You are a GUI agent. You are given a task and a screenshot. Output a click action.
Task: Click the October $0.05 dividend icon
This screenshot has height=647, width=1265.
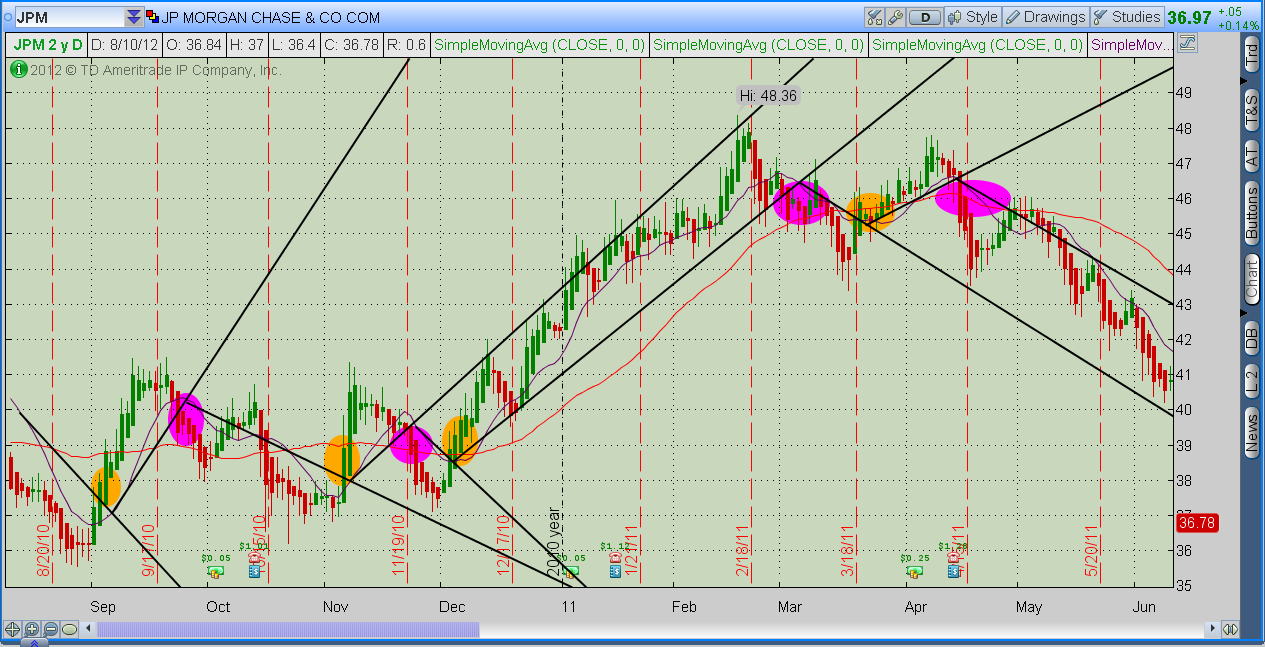[x=214, y=572]
